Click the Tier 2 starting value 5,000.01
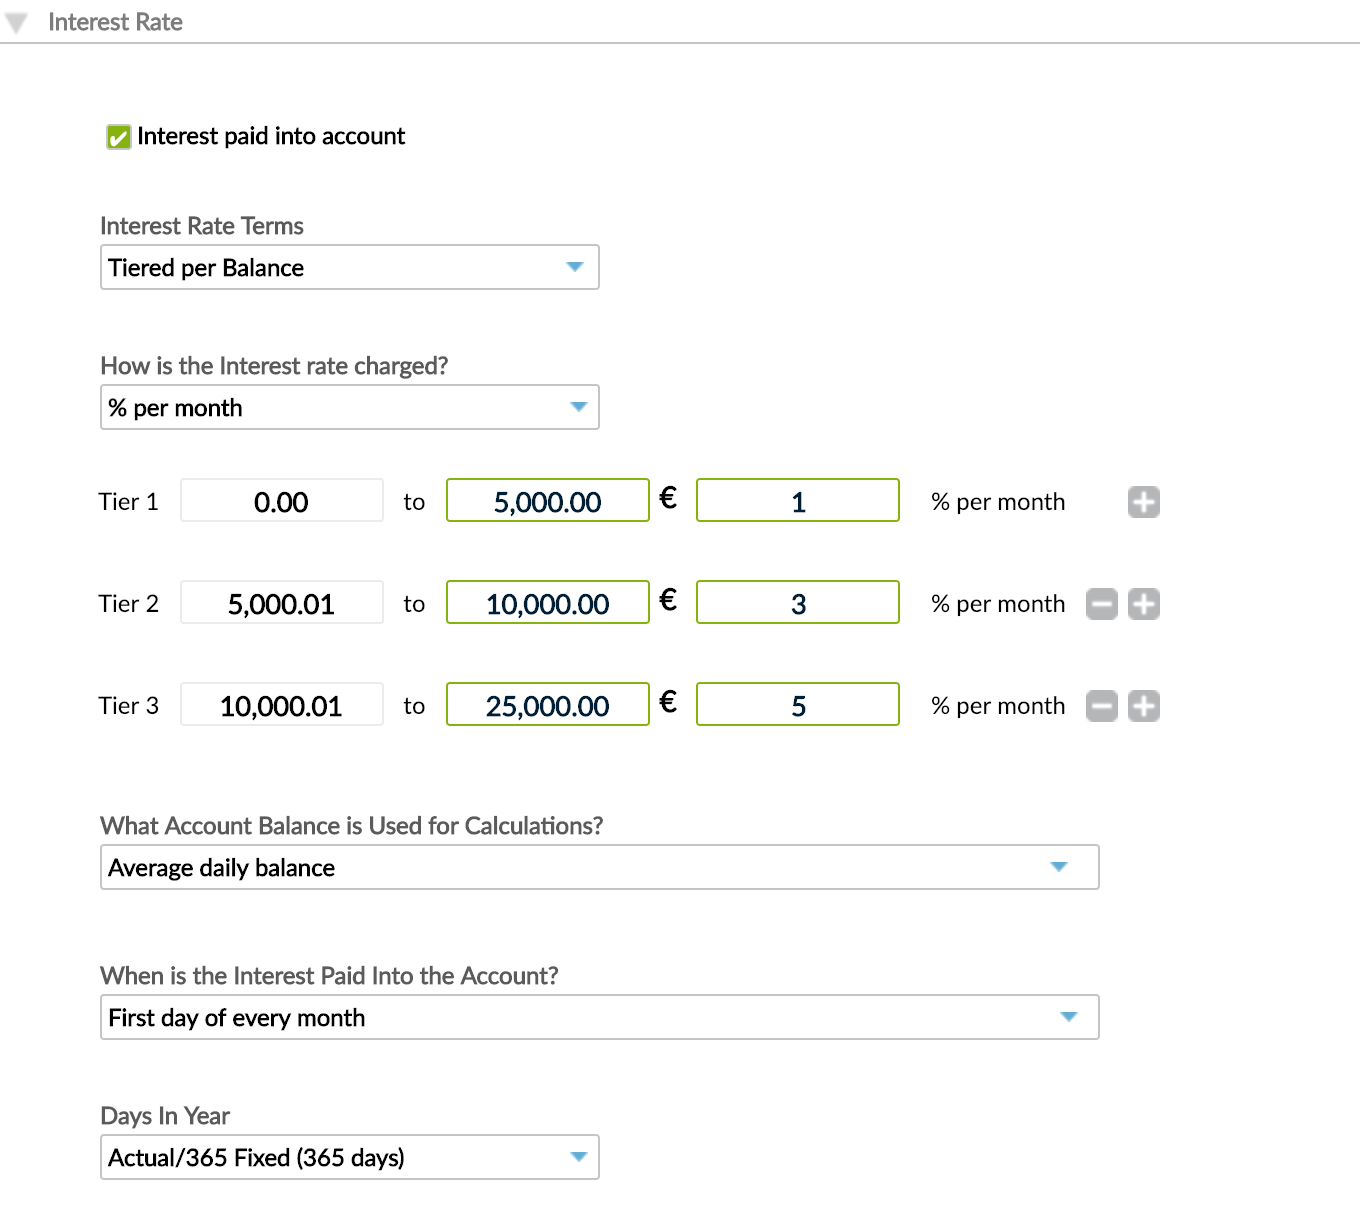The height and width of the screenshot is (1222, 1360). pos(281,602)
